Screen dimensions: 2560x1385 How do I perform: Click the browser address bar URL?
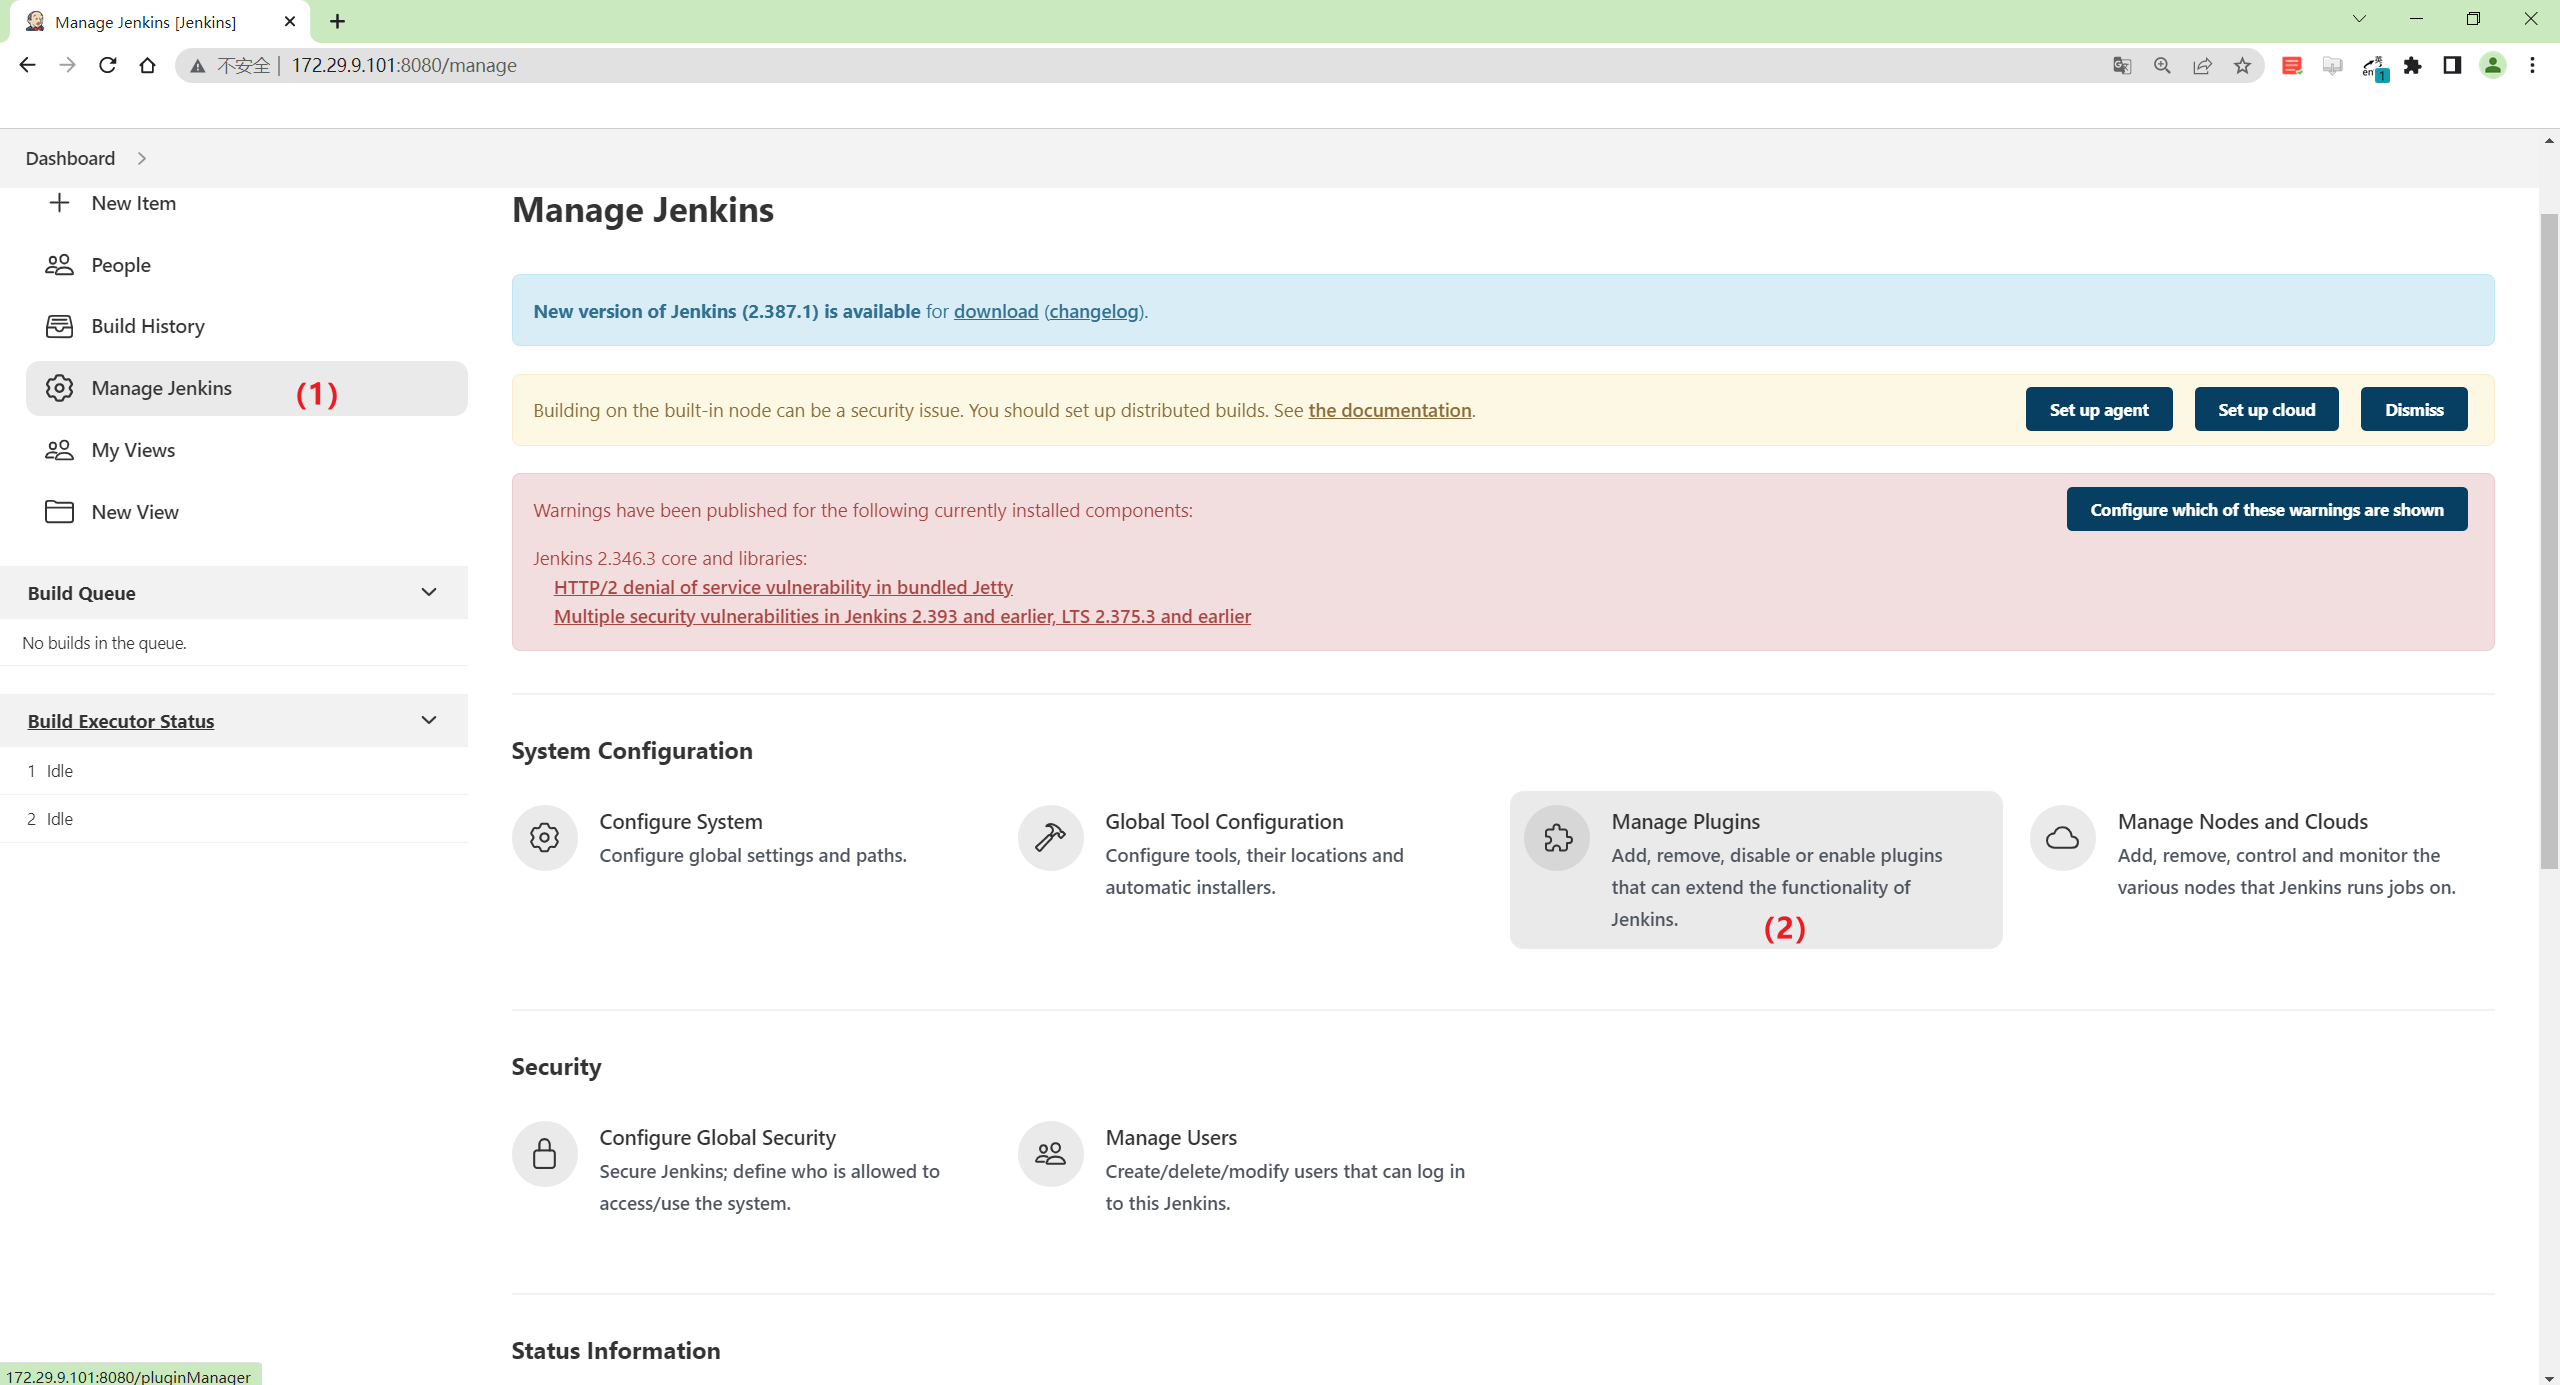coord(404,65)
